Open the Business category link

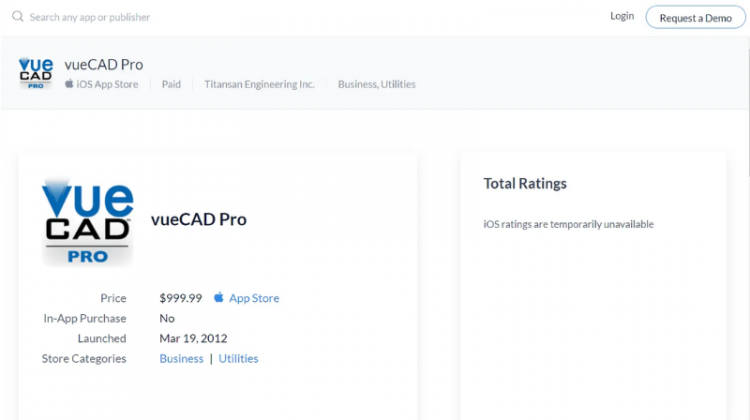[181, 358]
